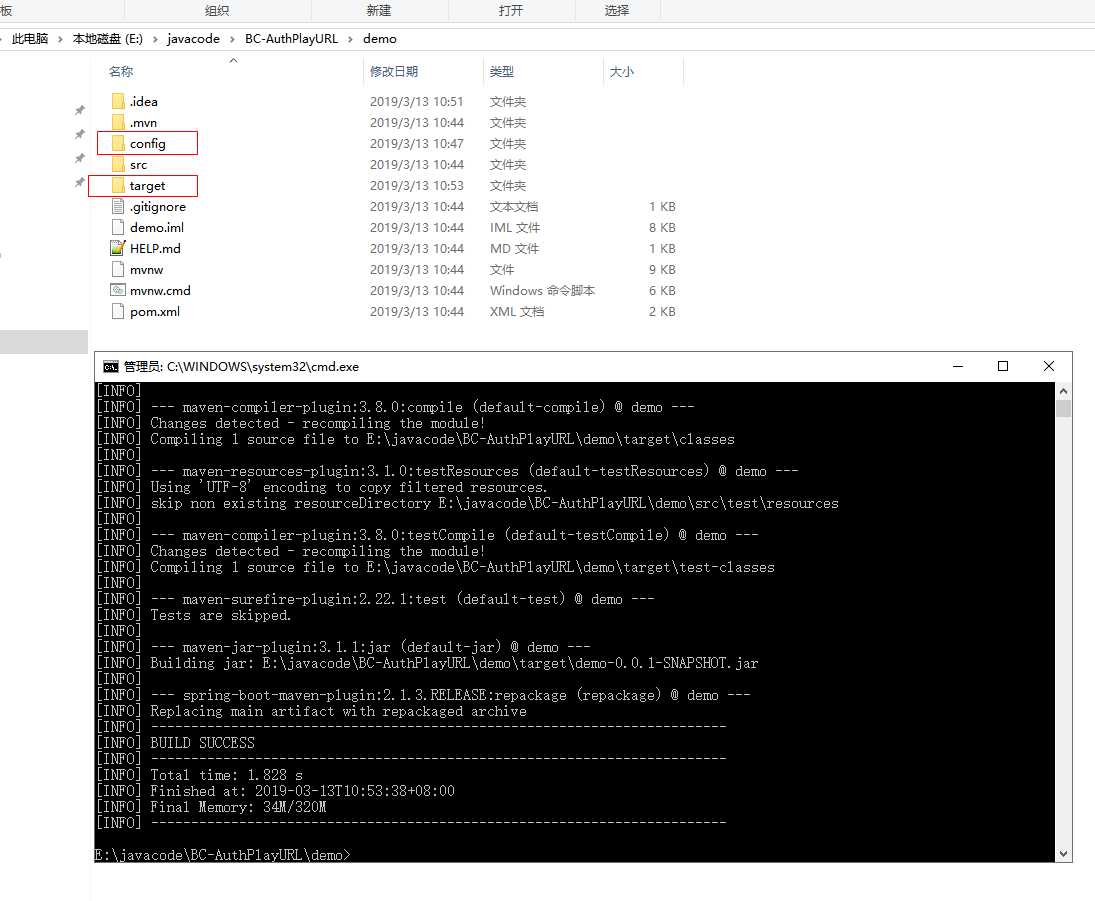Expand chevron after BC-AuthPlayURL in breadcrumb

point(351,39)
